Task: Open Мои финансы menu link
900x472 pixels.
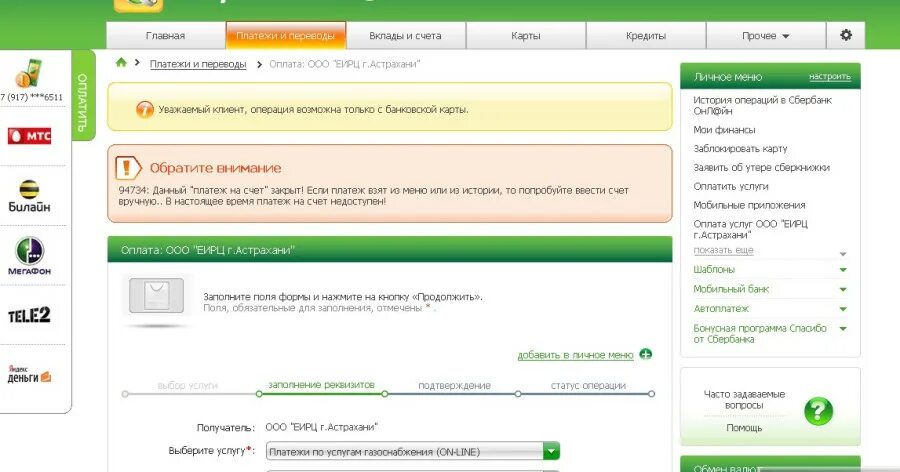Action: (724, 130)
